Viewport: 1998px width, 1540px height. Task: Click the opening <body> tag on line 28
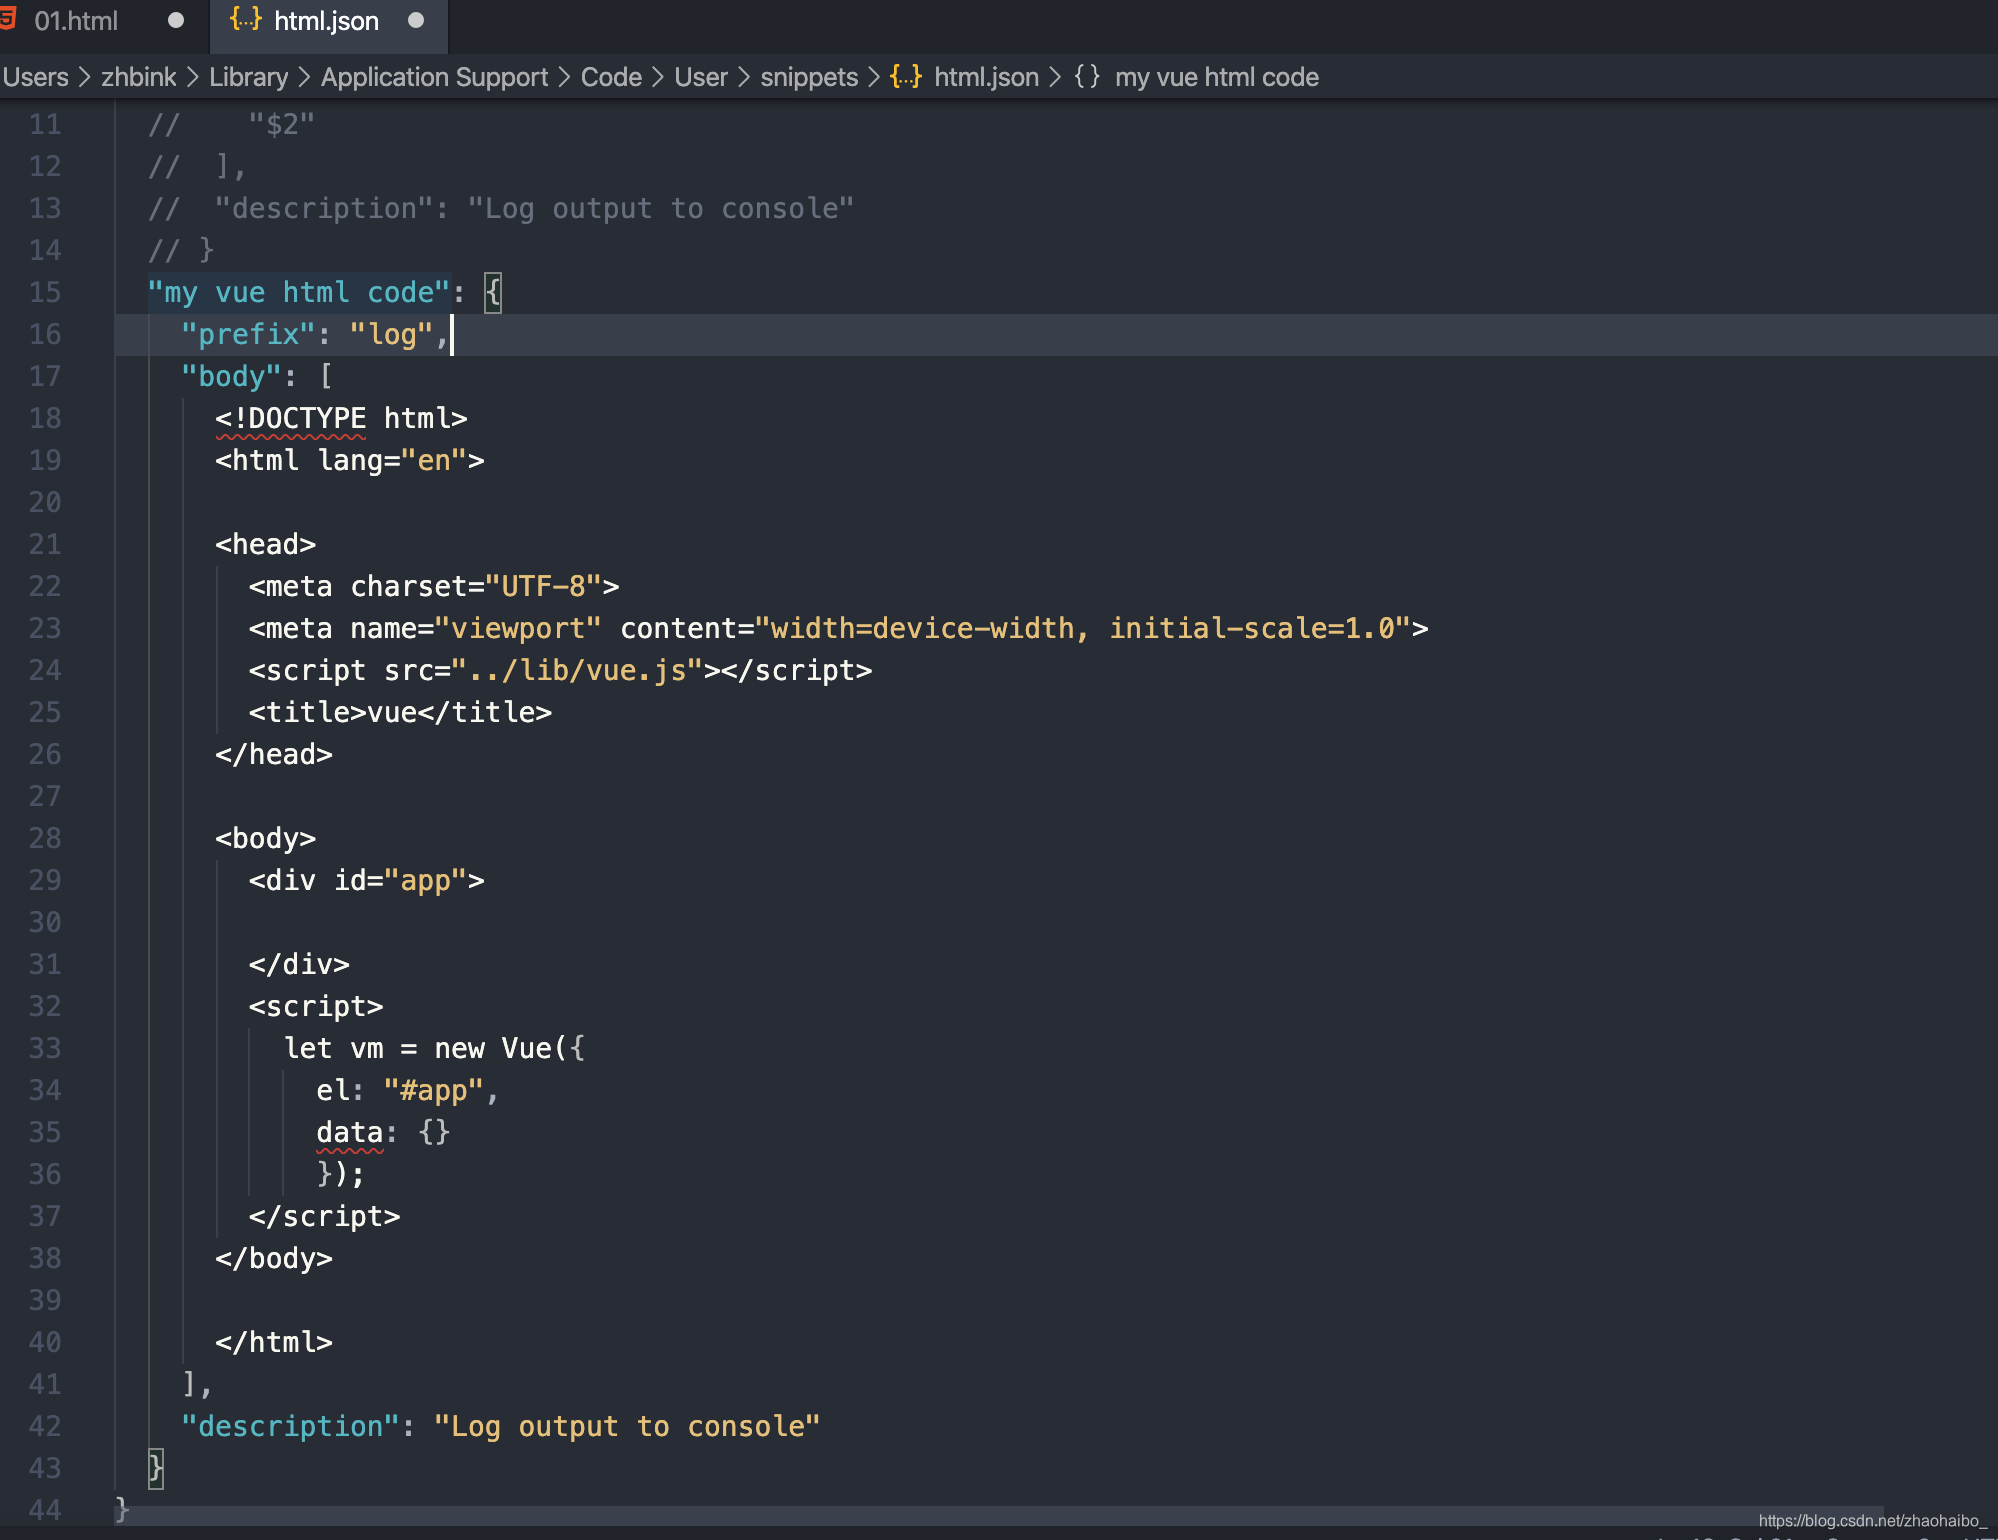click(x=266, y=838)
